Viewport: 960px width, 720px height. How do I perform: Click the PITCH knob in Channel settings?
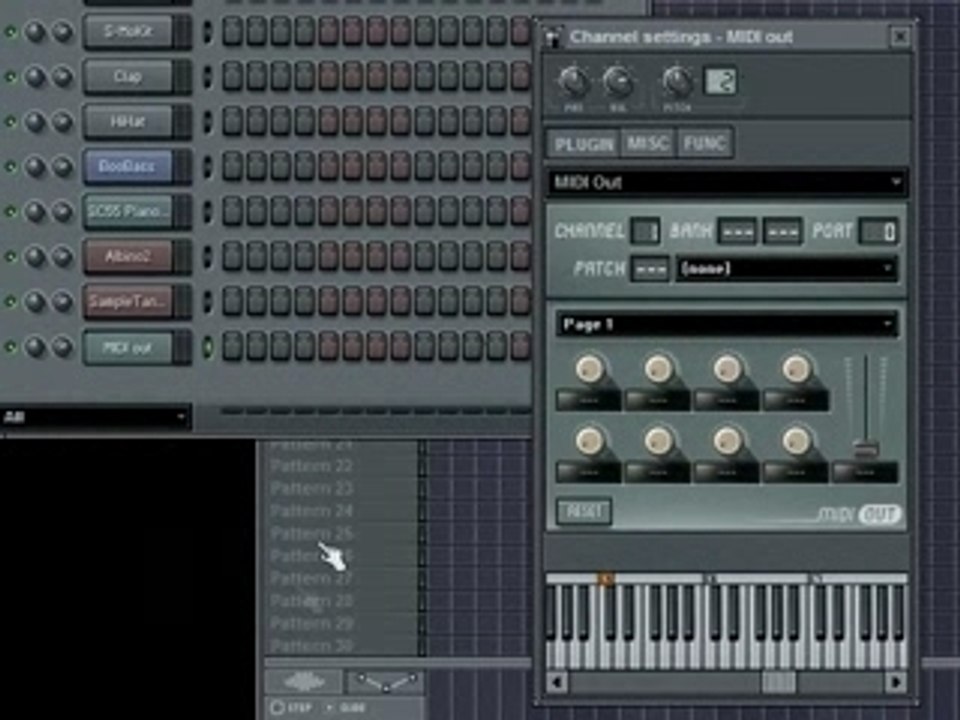[x=677, y=82]
